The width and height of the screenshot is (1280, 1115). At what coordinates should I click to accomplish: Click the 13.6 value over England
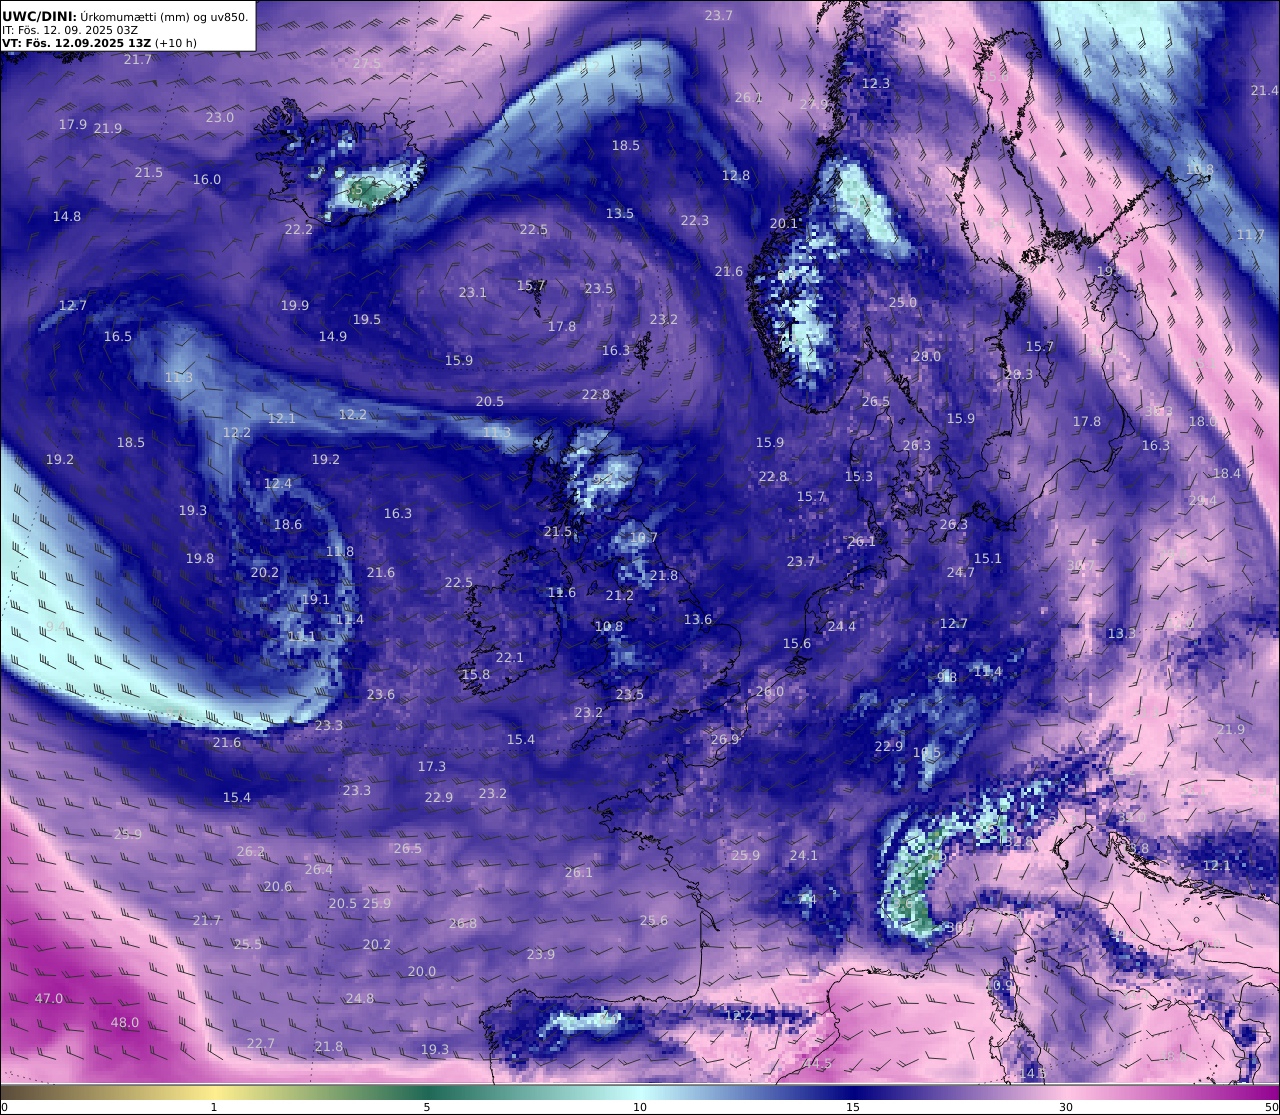pyautogui.click(x=698, y=620)
